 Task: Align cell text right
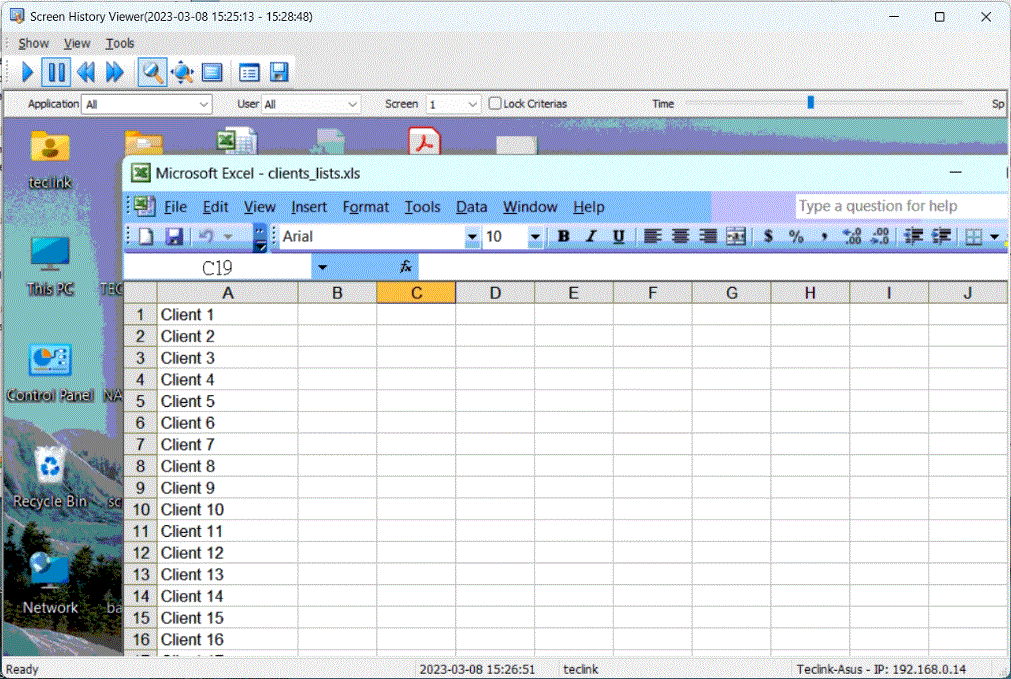coord(708,237)
